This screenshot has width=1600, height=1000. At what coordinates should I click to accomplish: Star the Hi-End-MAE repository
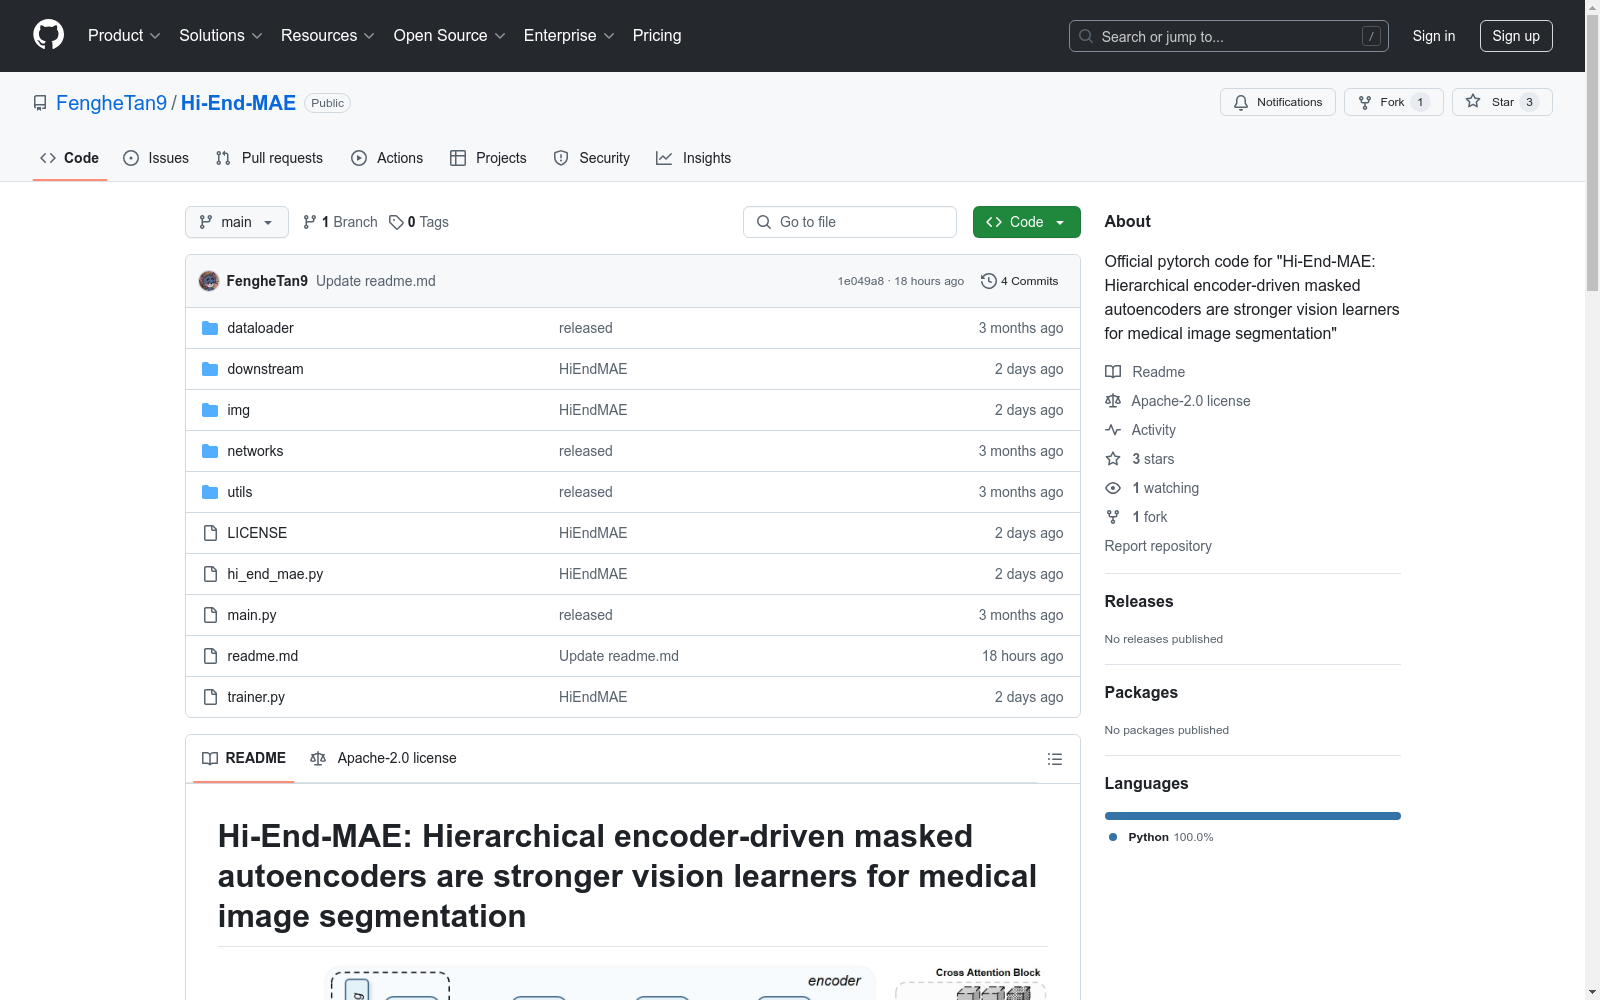(x=1501, y=102)
